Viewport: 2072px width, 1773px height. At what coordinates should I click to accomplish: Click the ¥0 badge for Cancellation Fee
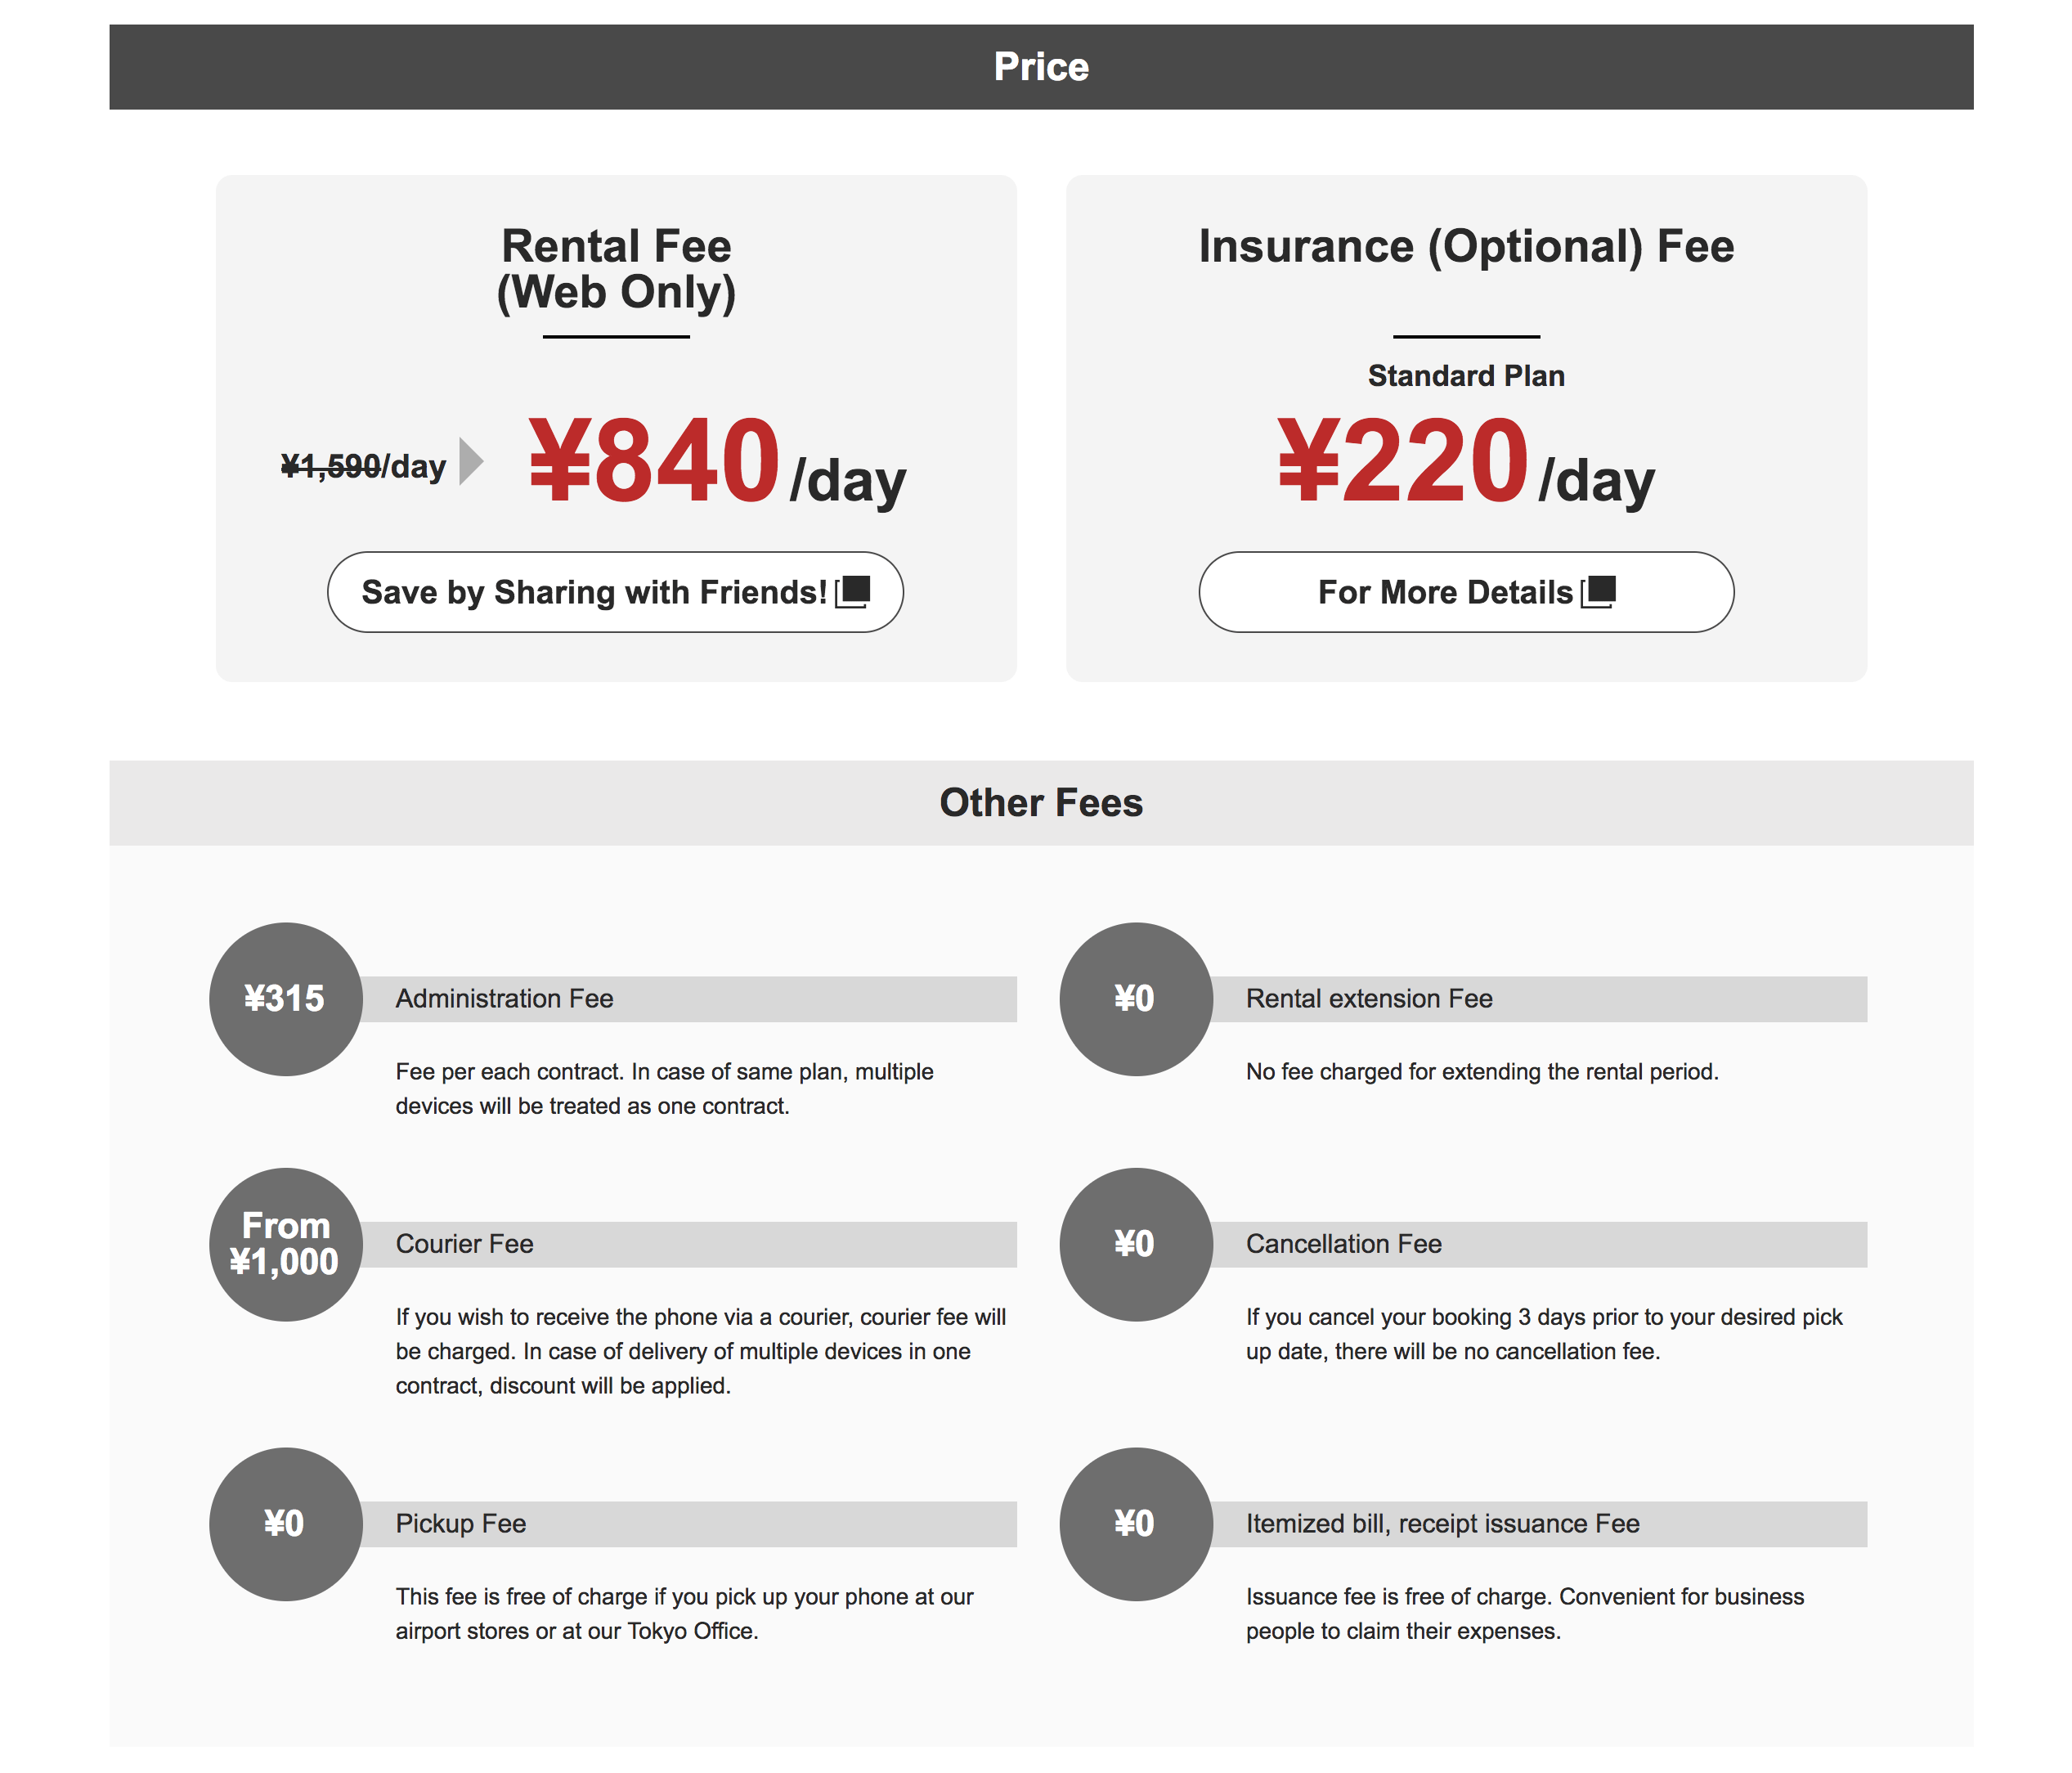[x=1135, y=1244]
